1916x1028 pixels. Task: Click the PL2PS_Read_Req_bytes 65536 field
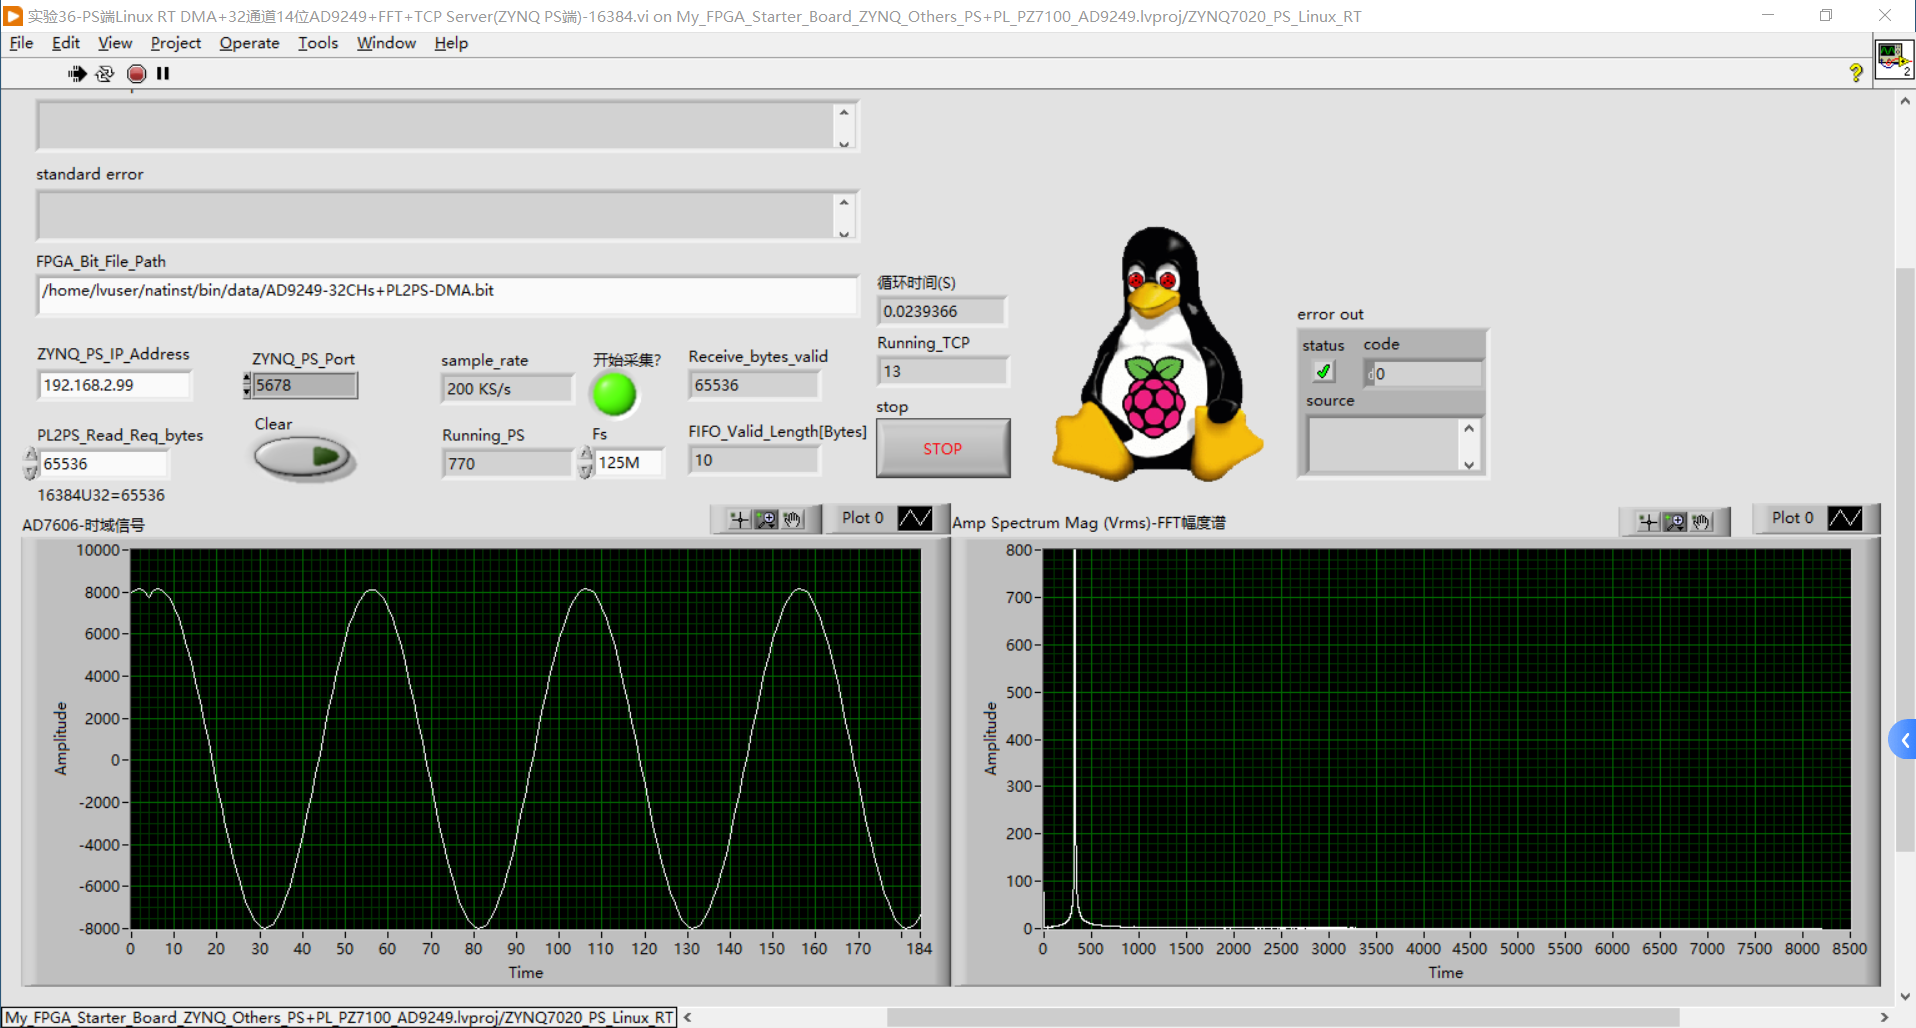103,464
